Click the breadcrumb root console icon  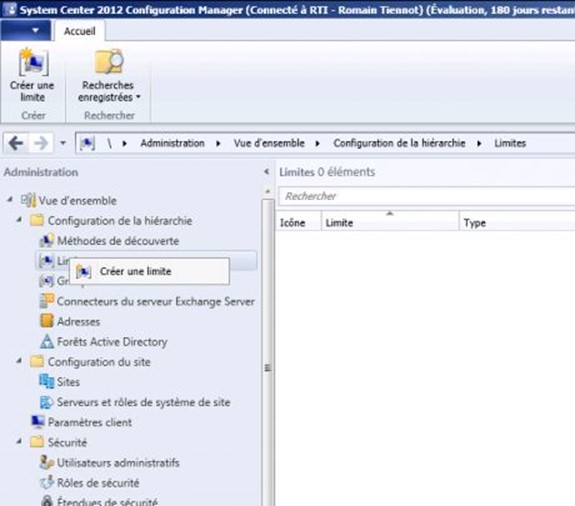pos(87,143)
